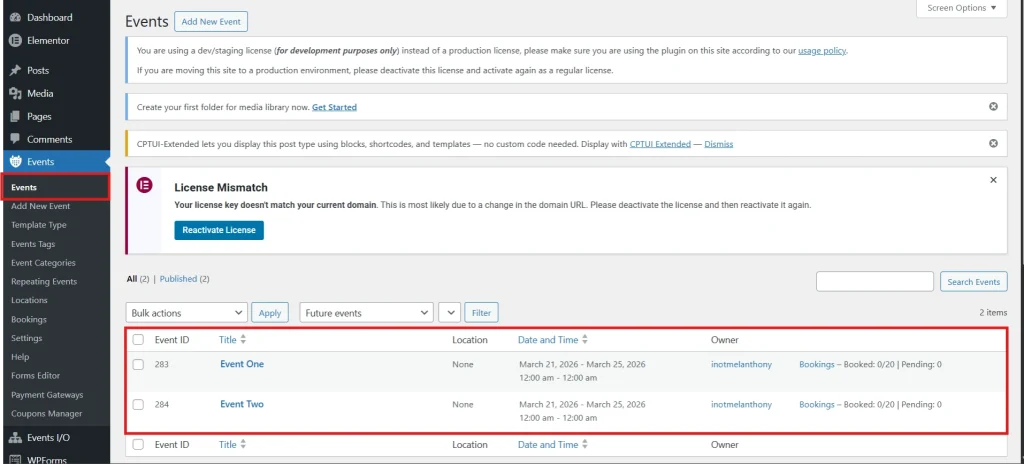Click the Pages icon in the sidebar

tap(16, 116)
